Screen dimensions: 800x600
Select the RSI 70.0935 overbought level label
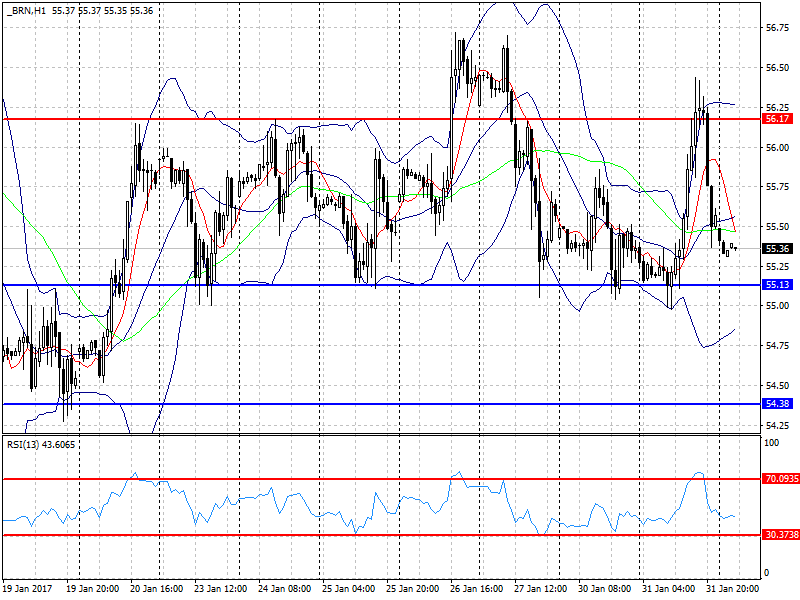point(781,479)
